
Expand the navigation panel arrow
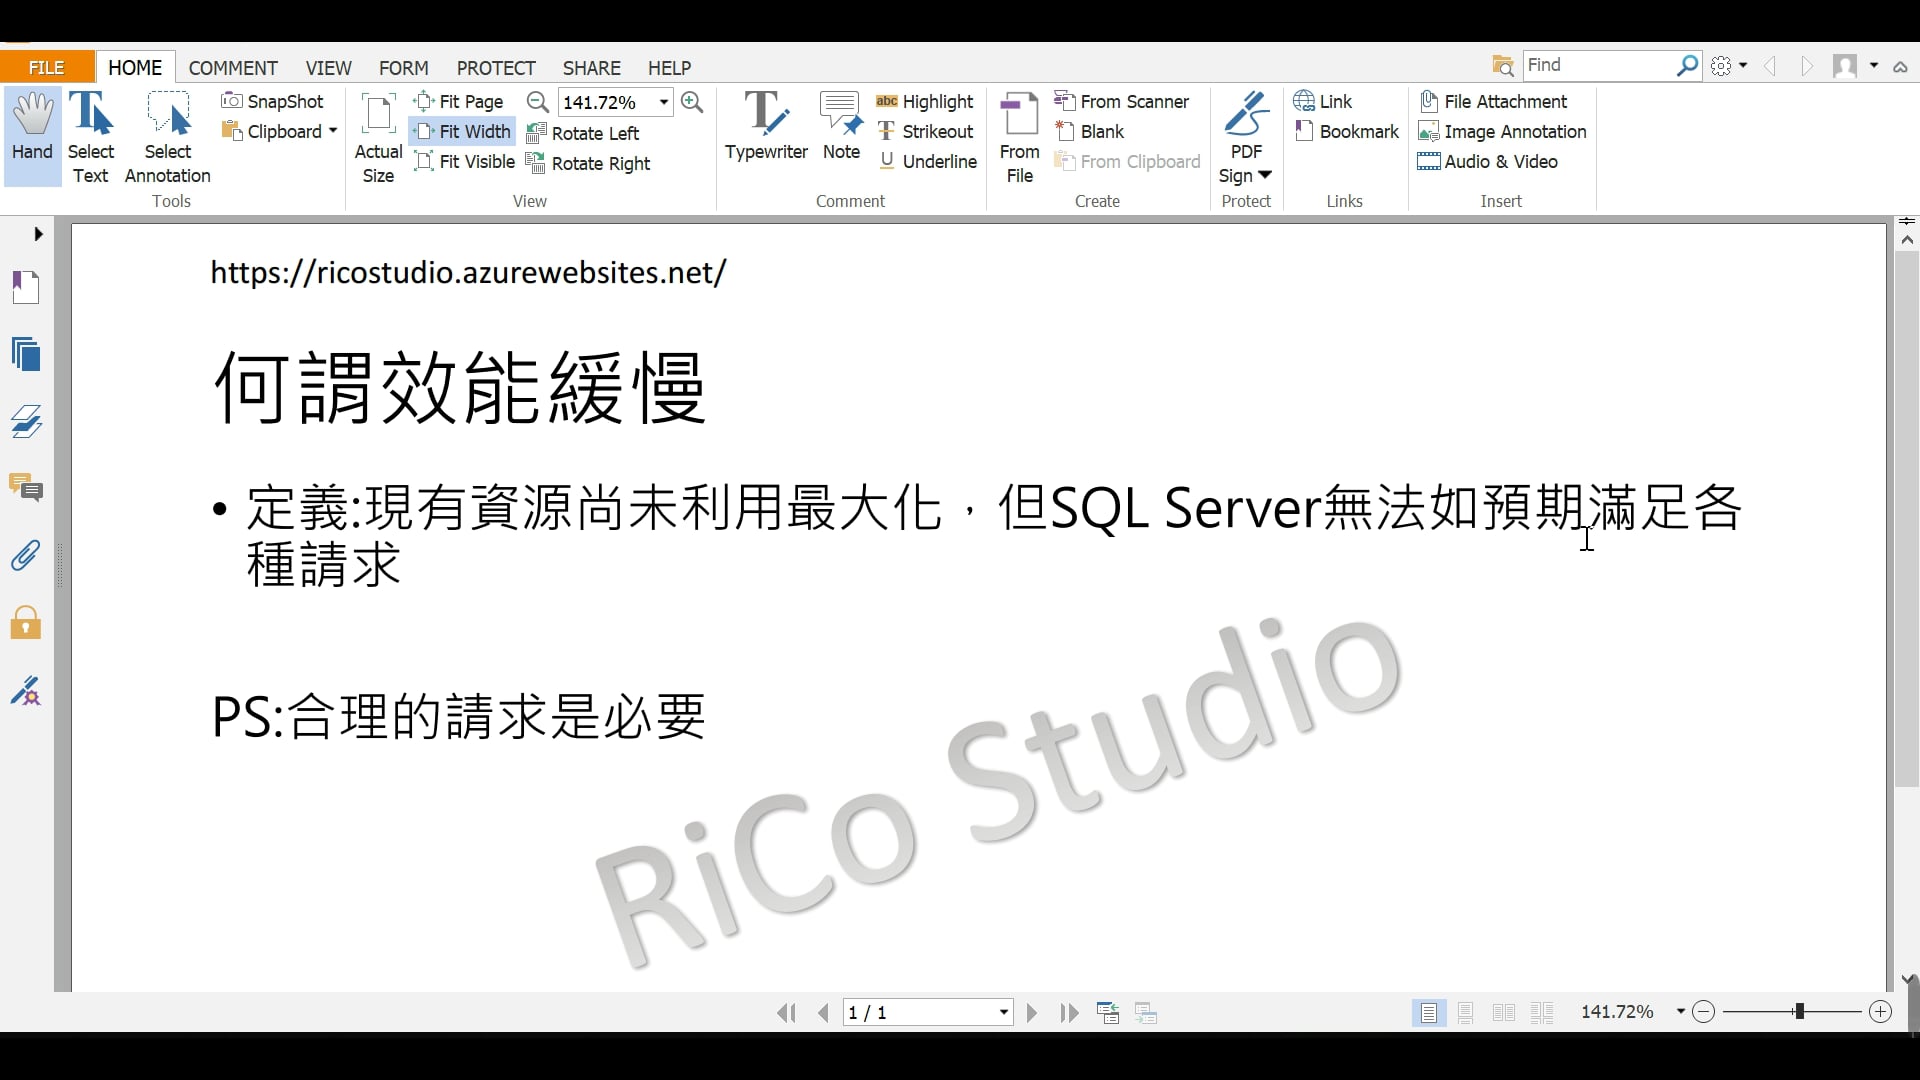(38, 234)
